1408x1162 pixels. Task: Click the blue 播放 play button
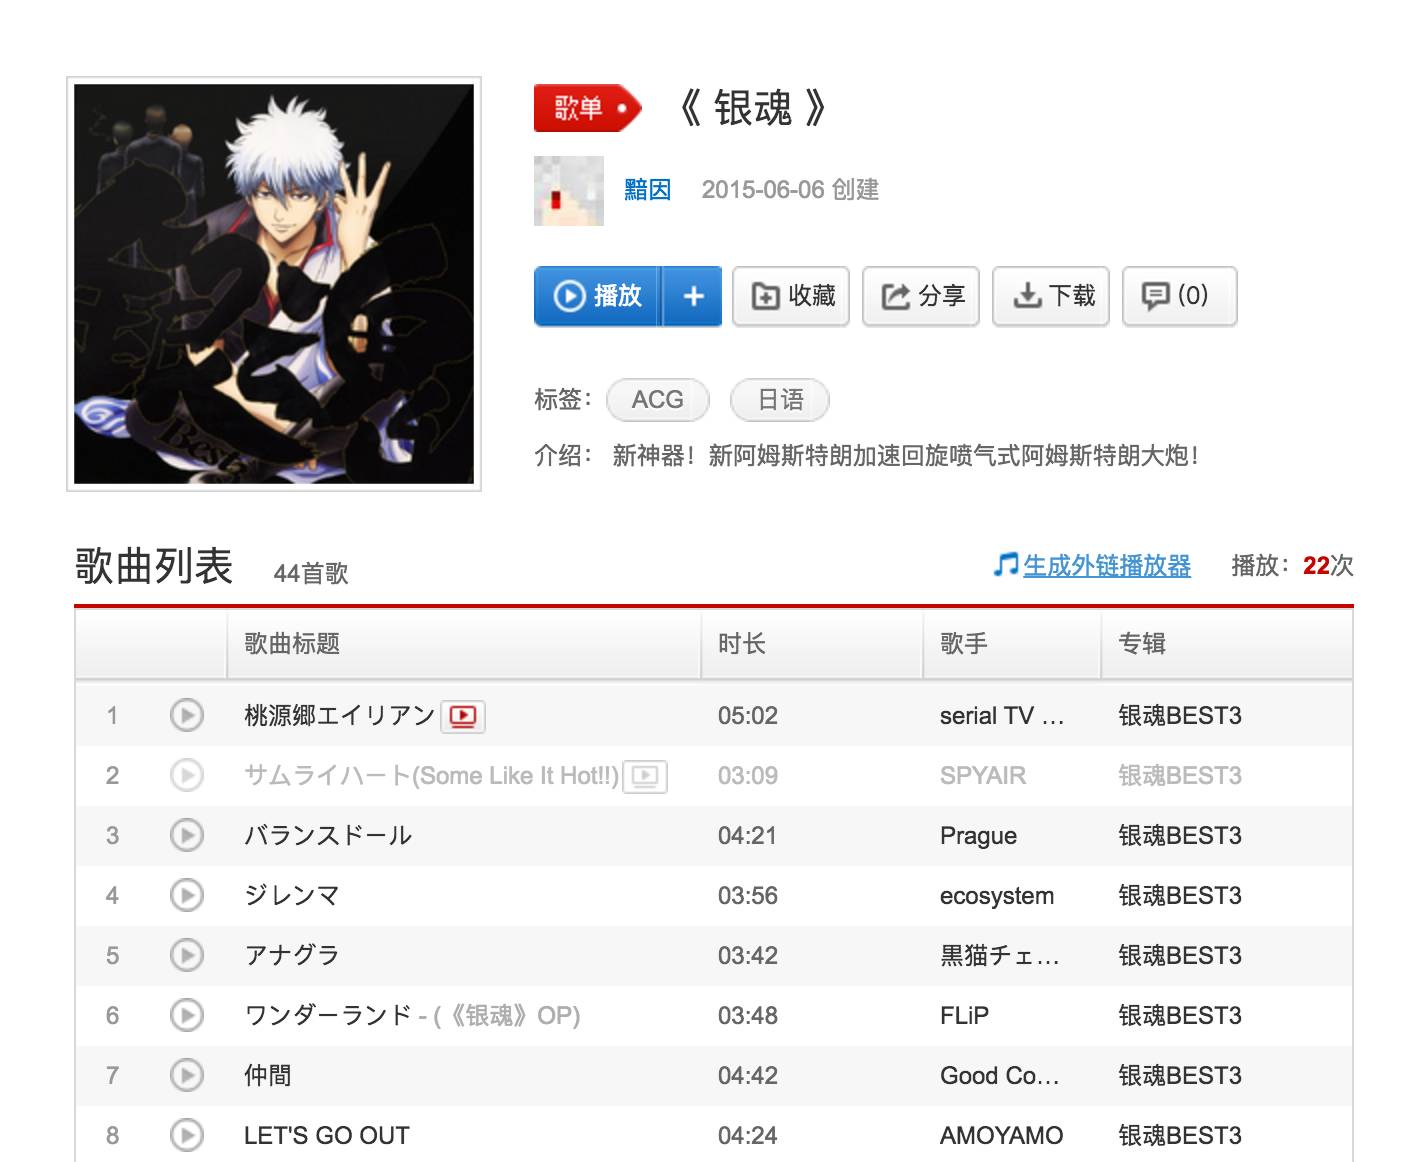click(597, 296)
